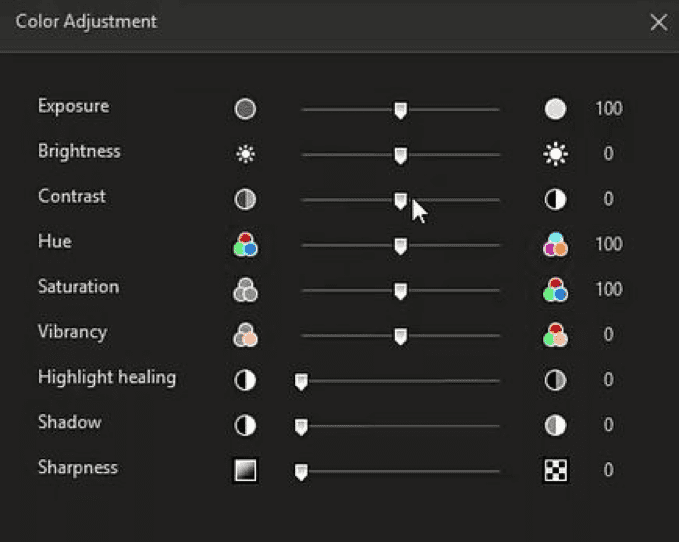Screen dimensions: 679x542
Task: Click the Saturation slider handle
Action: (401, 291)
